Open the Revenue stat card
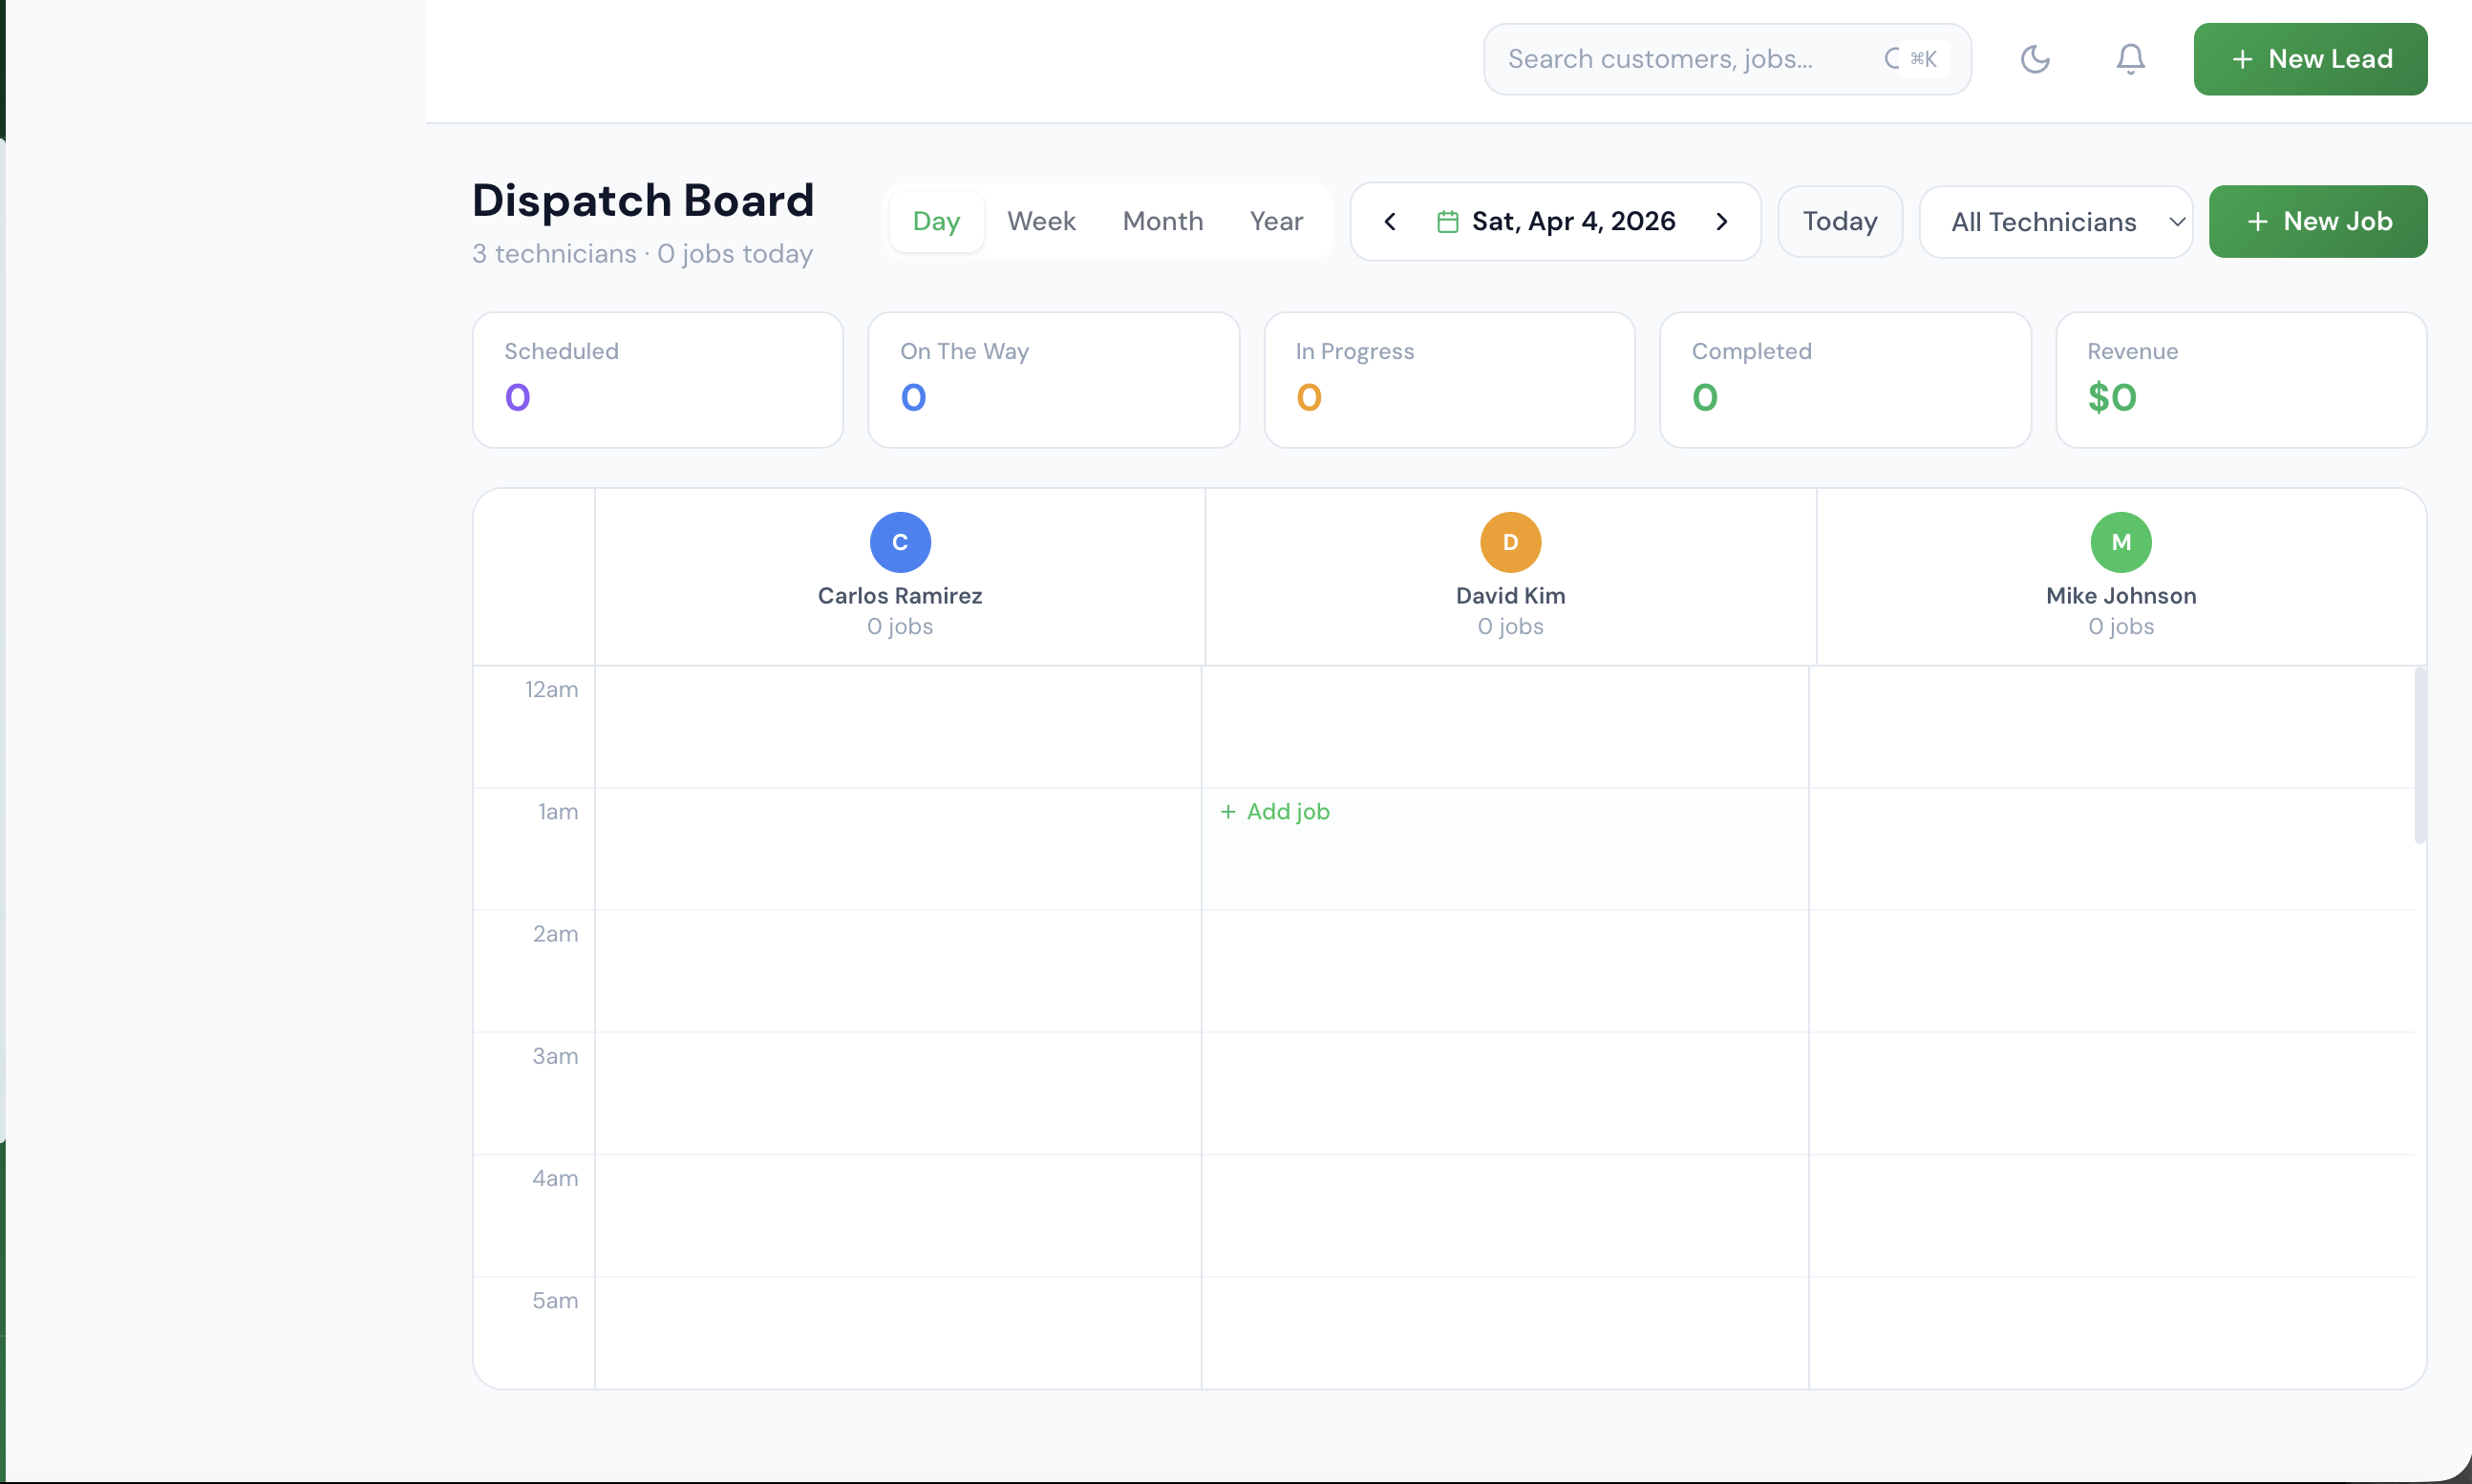The width and height of the screenshot is (2472, 1484). coord(2240,380)
